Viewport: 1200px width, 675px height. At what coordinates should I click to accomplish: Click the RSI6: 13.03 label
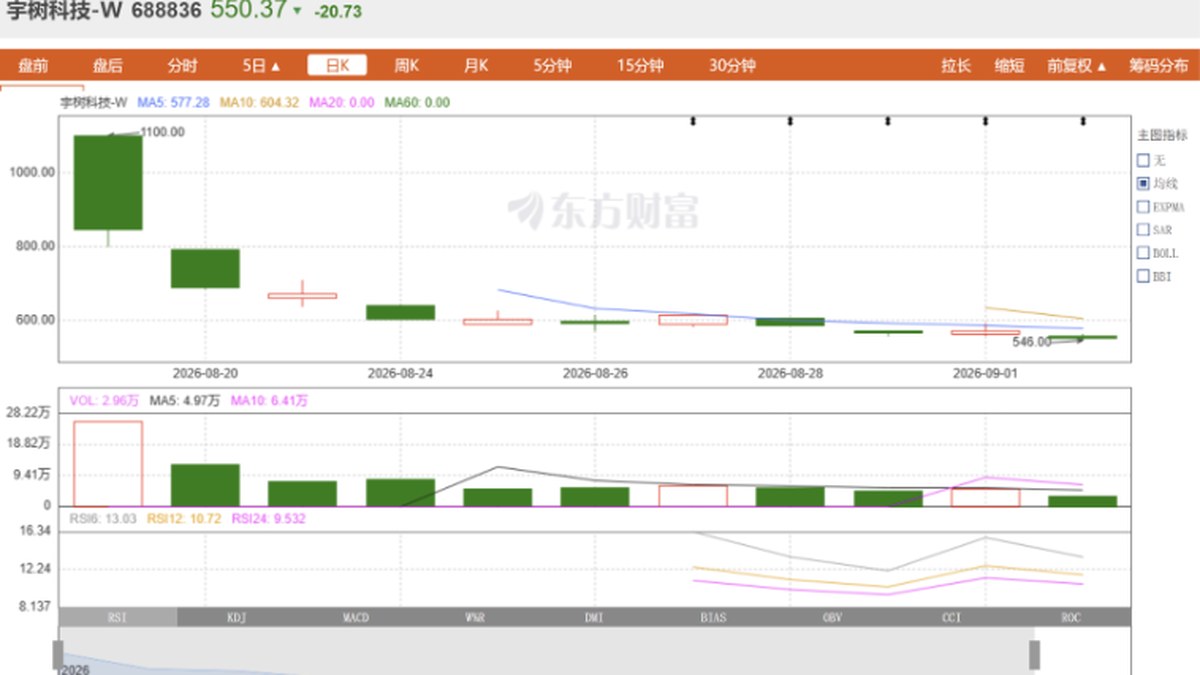(104, 518)
